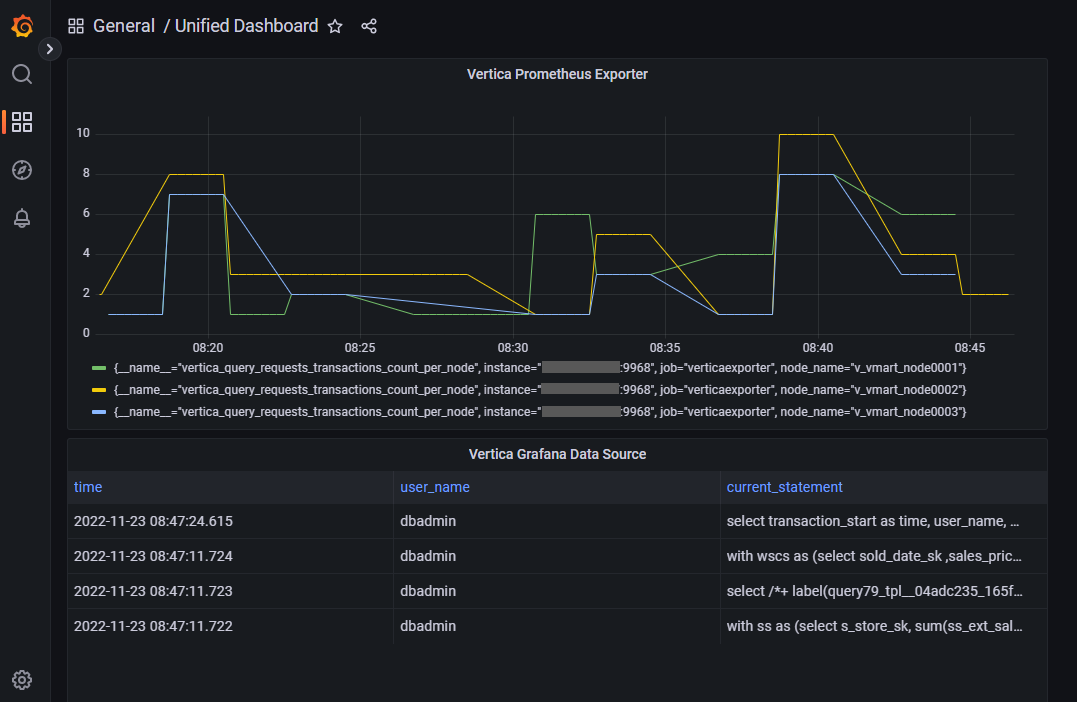Screen dimensions: 1077x702
Task: Select the 08:47:24.615 time cell
Action: [x=230, y=521]
